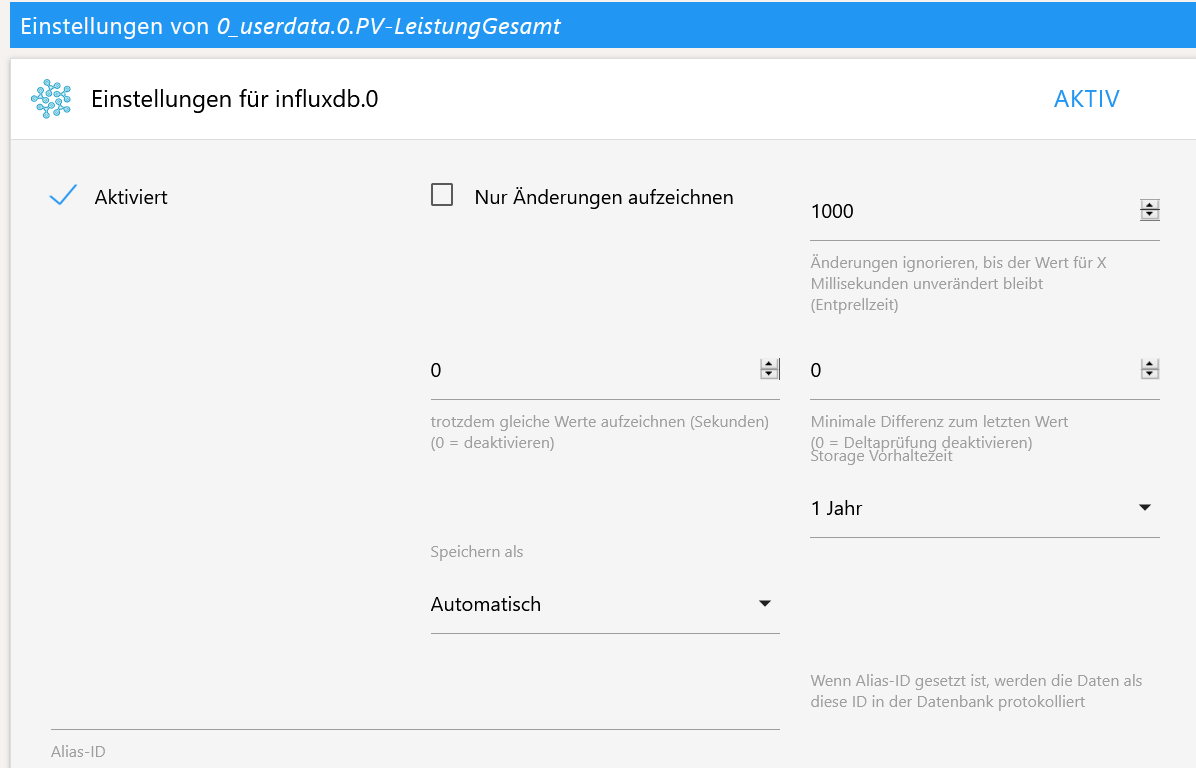Viewport: 1196px width, 768px height.
Task: Increase Minimale Differenz using up arrow
Action: (x=1150, y=365)
